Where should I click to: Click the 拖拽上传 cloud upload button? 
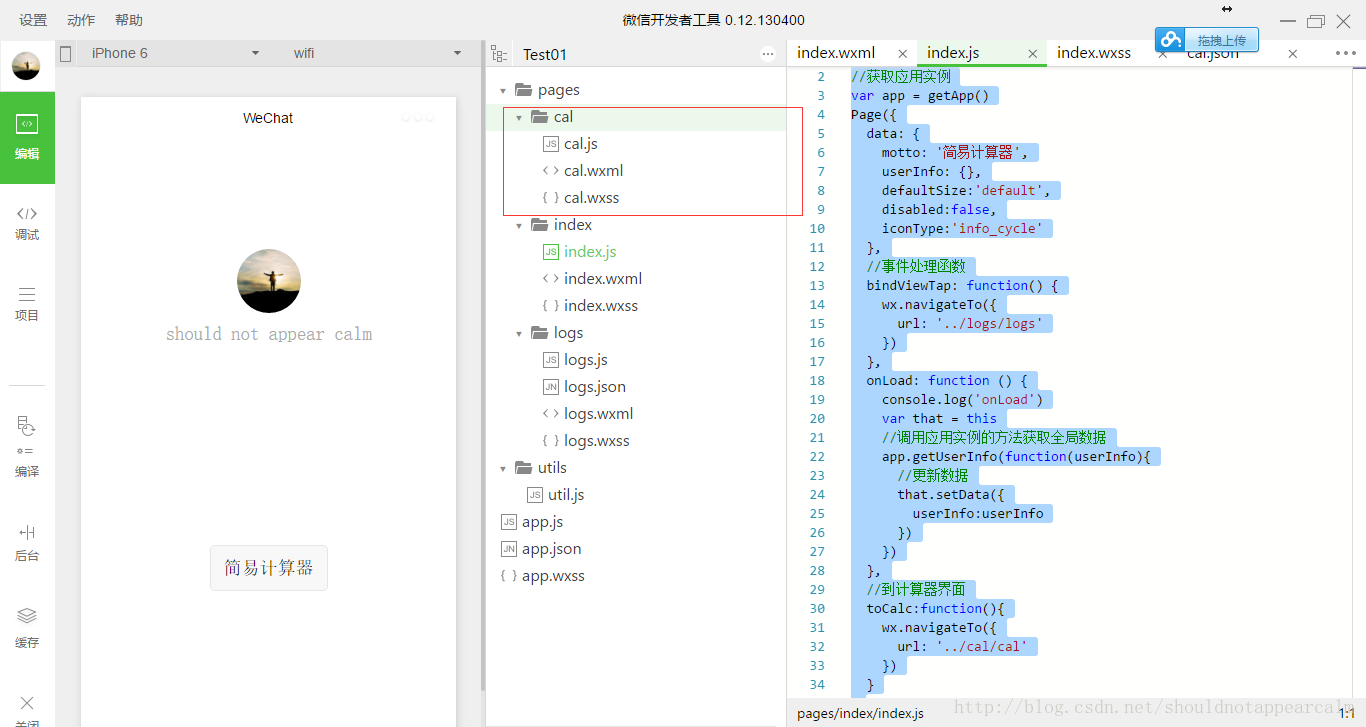[1207, 40]
